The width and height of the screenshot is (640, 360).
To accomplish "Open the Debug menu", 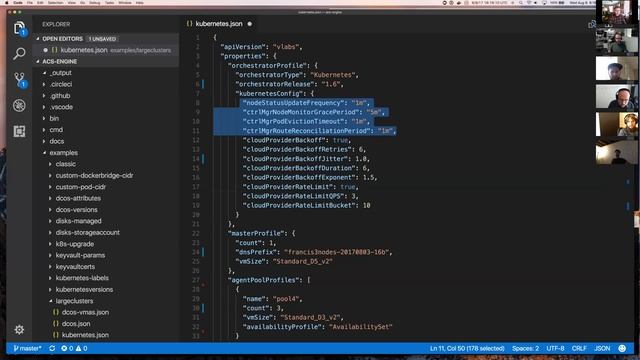I will click(94, 2).
